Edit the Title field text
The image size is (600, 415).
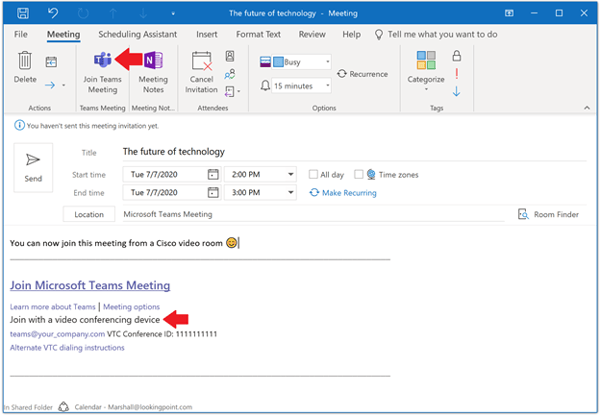click(x=354, y=151)
